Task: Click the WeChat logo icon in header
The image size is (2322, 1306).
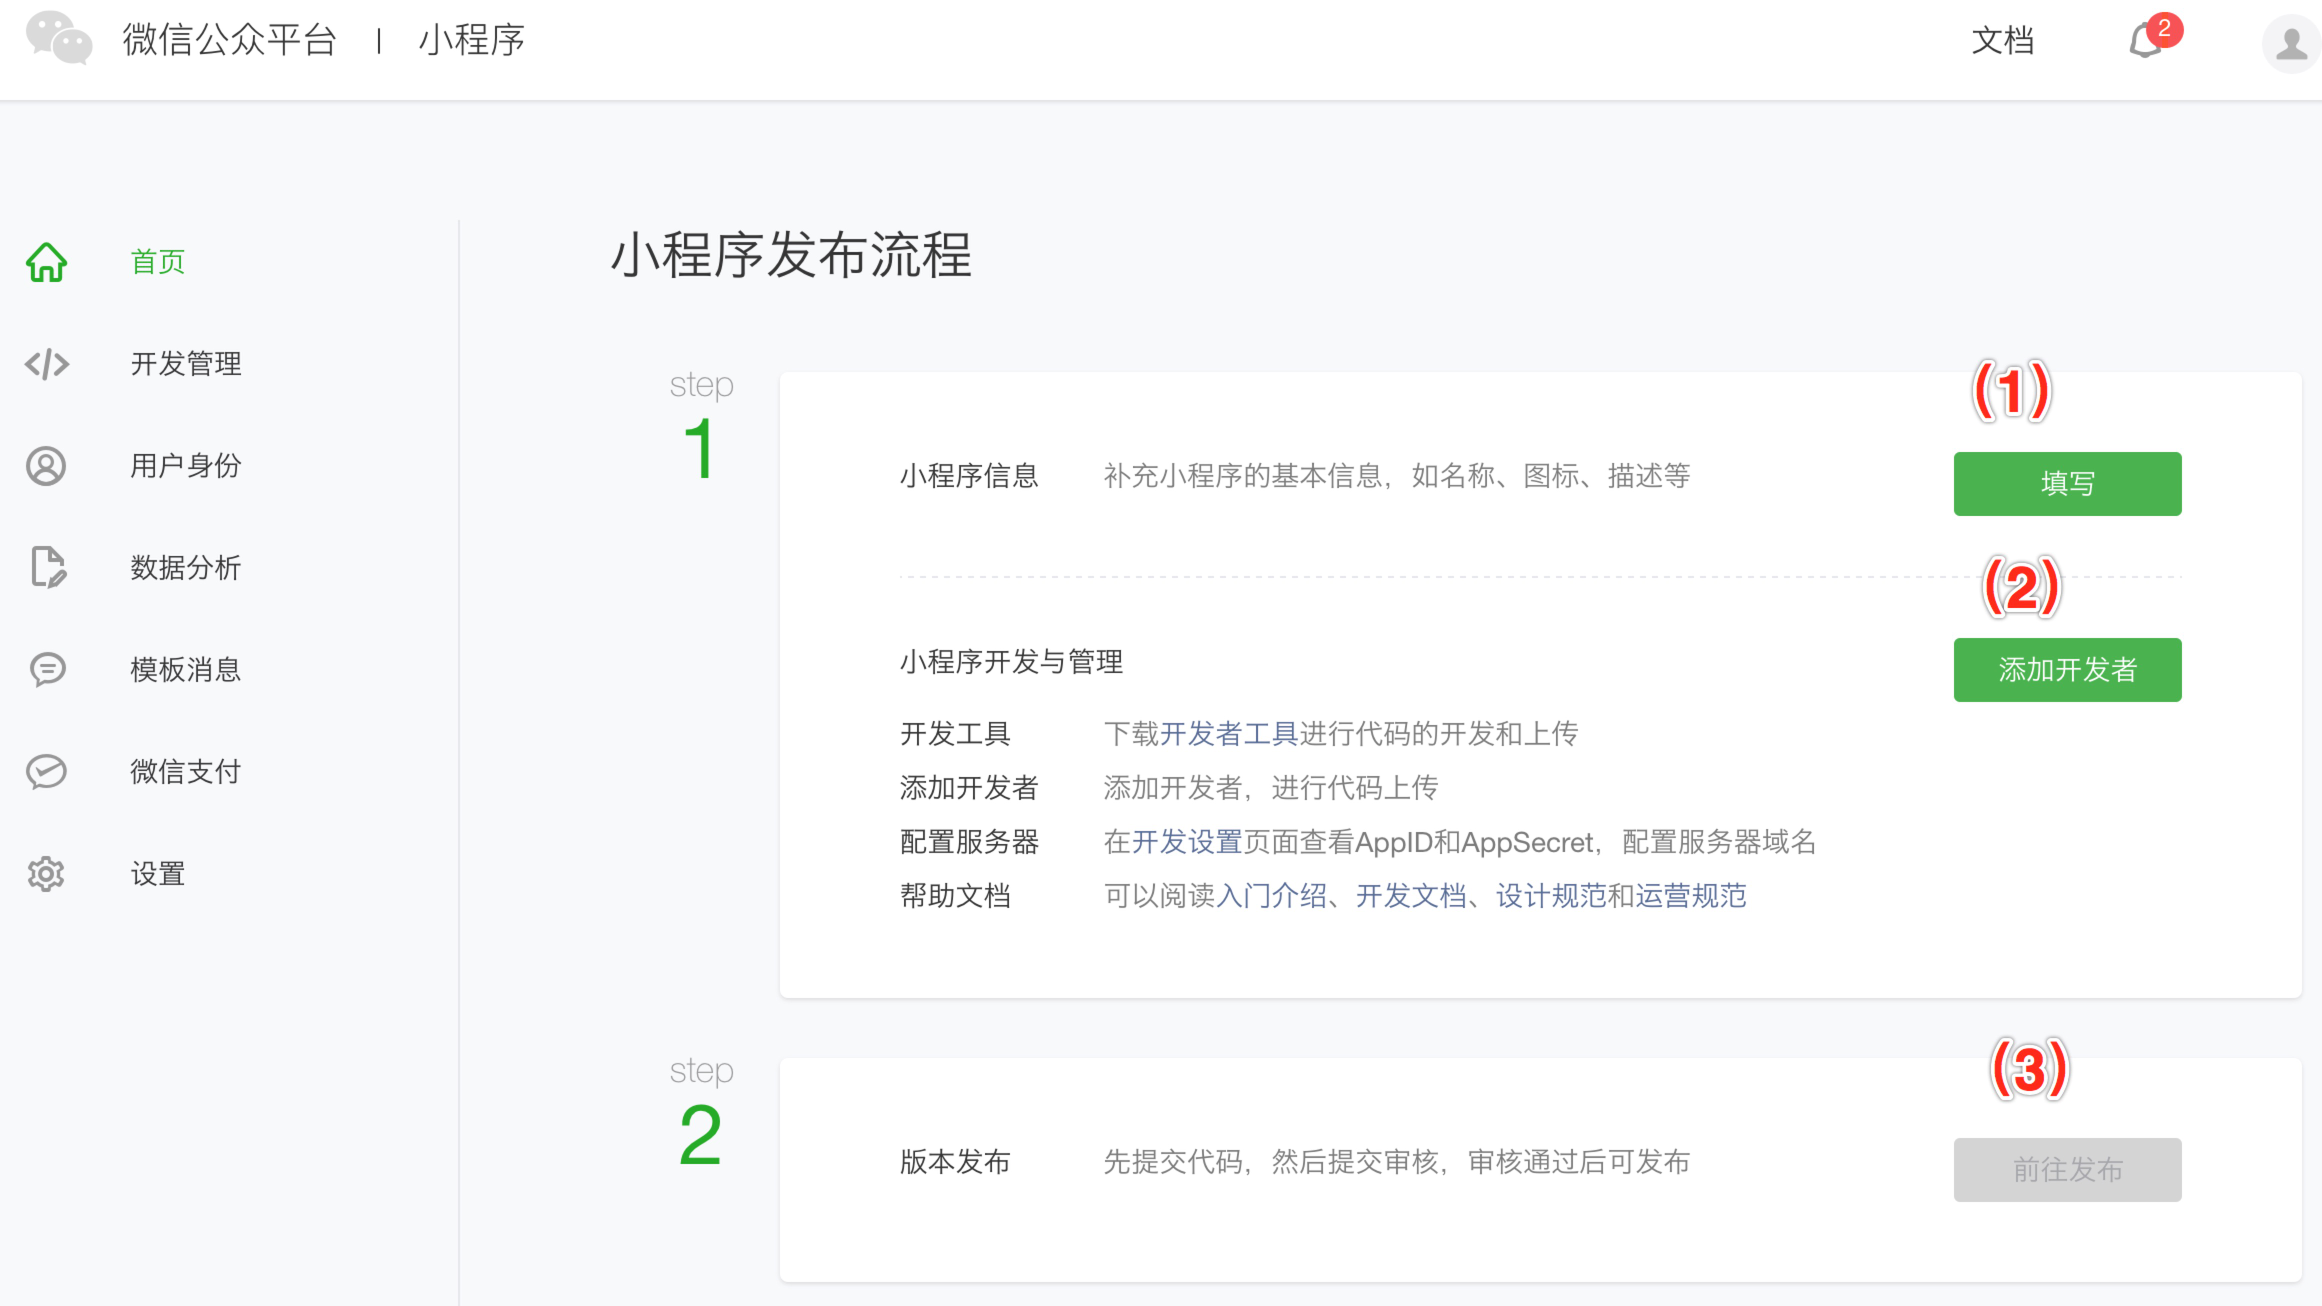Action: point(59,39)
